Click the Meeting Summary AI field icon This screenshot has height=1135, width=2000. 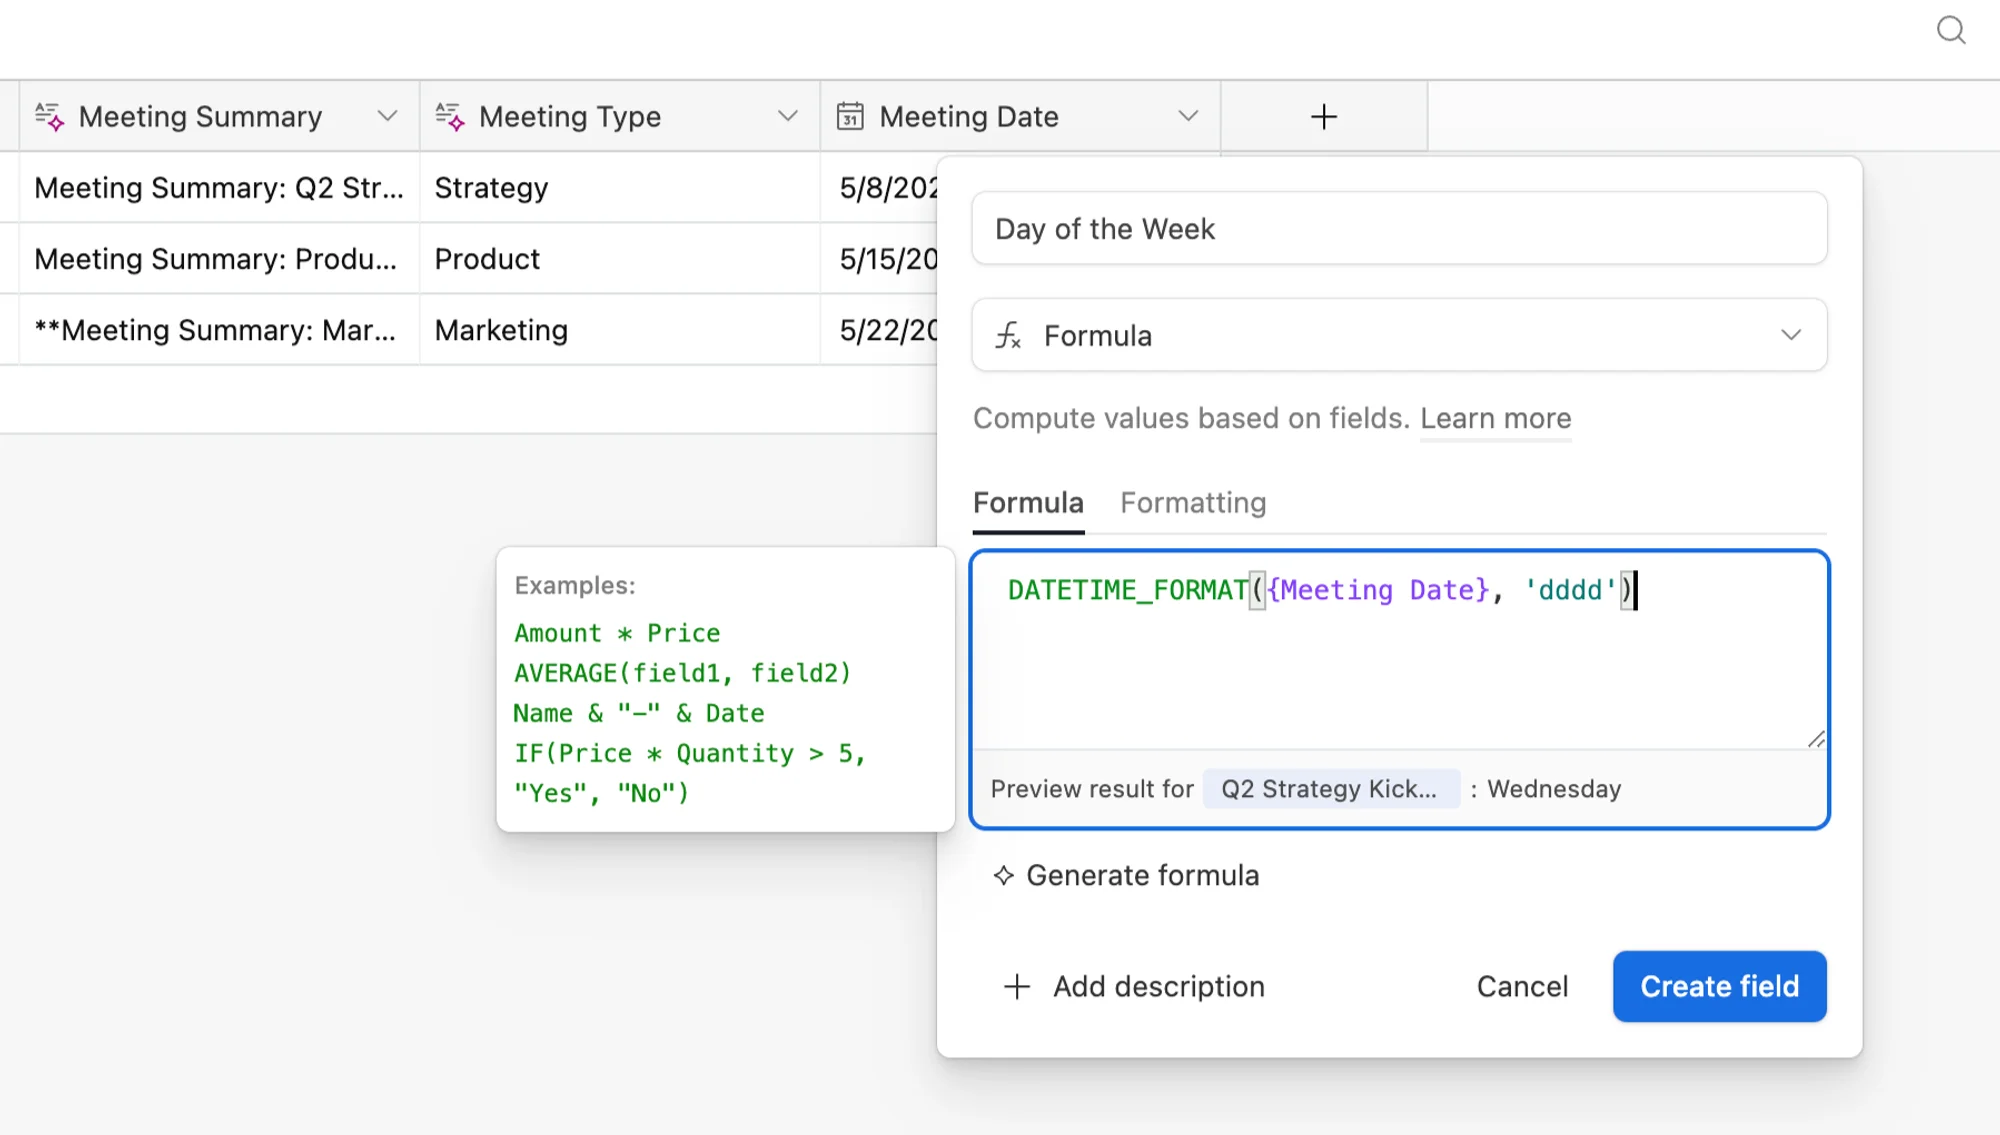[x=50, y=117]
